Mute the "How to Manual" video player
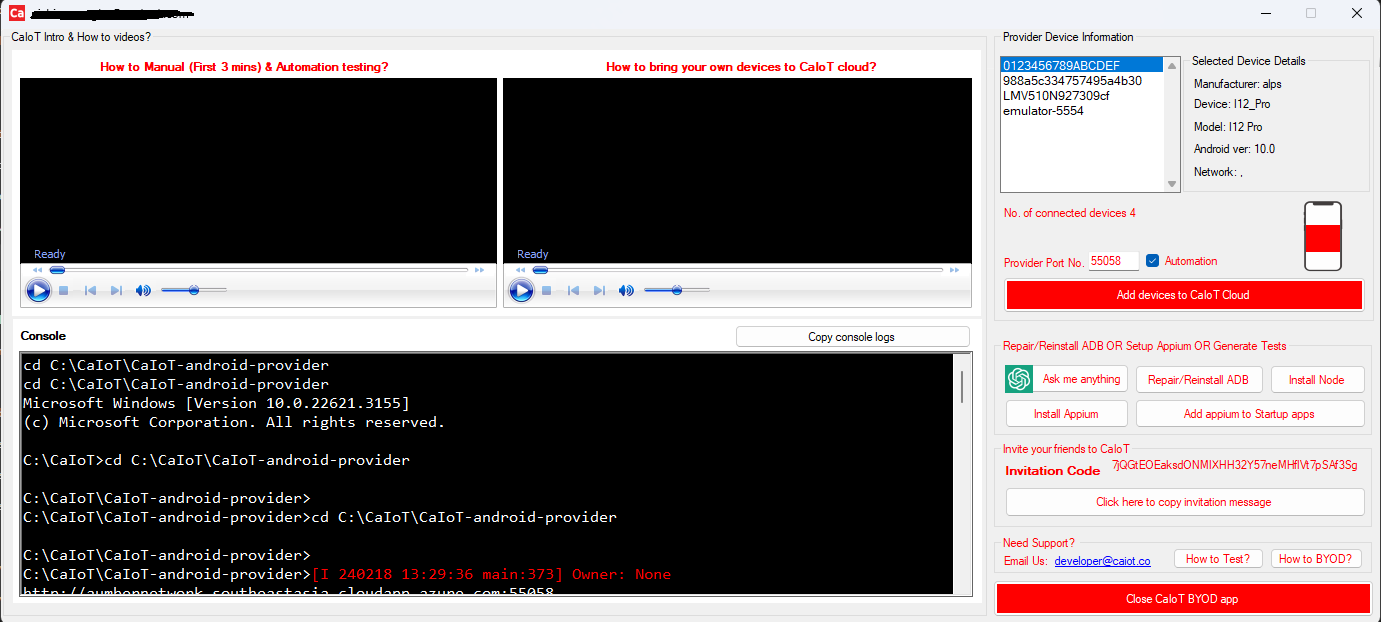The width and height of the screenshot is (1381, 622). [x=143, y=291]
